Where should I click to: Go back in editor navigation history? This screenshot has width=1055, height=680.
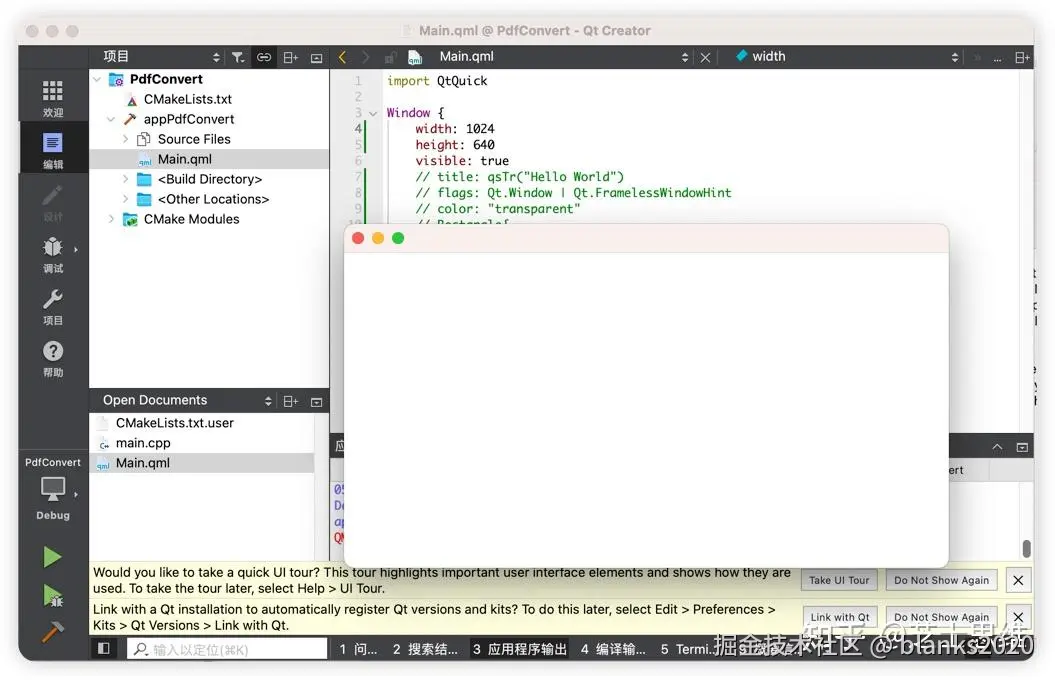coord(342,57)
